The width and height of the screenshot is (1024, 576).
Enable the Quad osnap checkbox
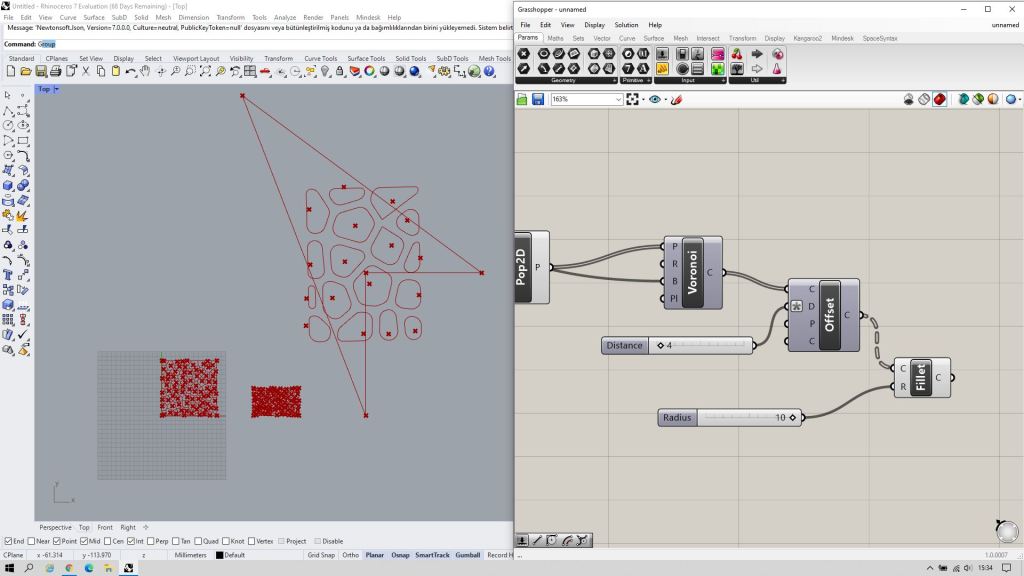[199, 541]
